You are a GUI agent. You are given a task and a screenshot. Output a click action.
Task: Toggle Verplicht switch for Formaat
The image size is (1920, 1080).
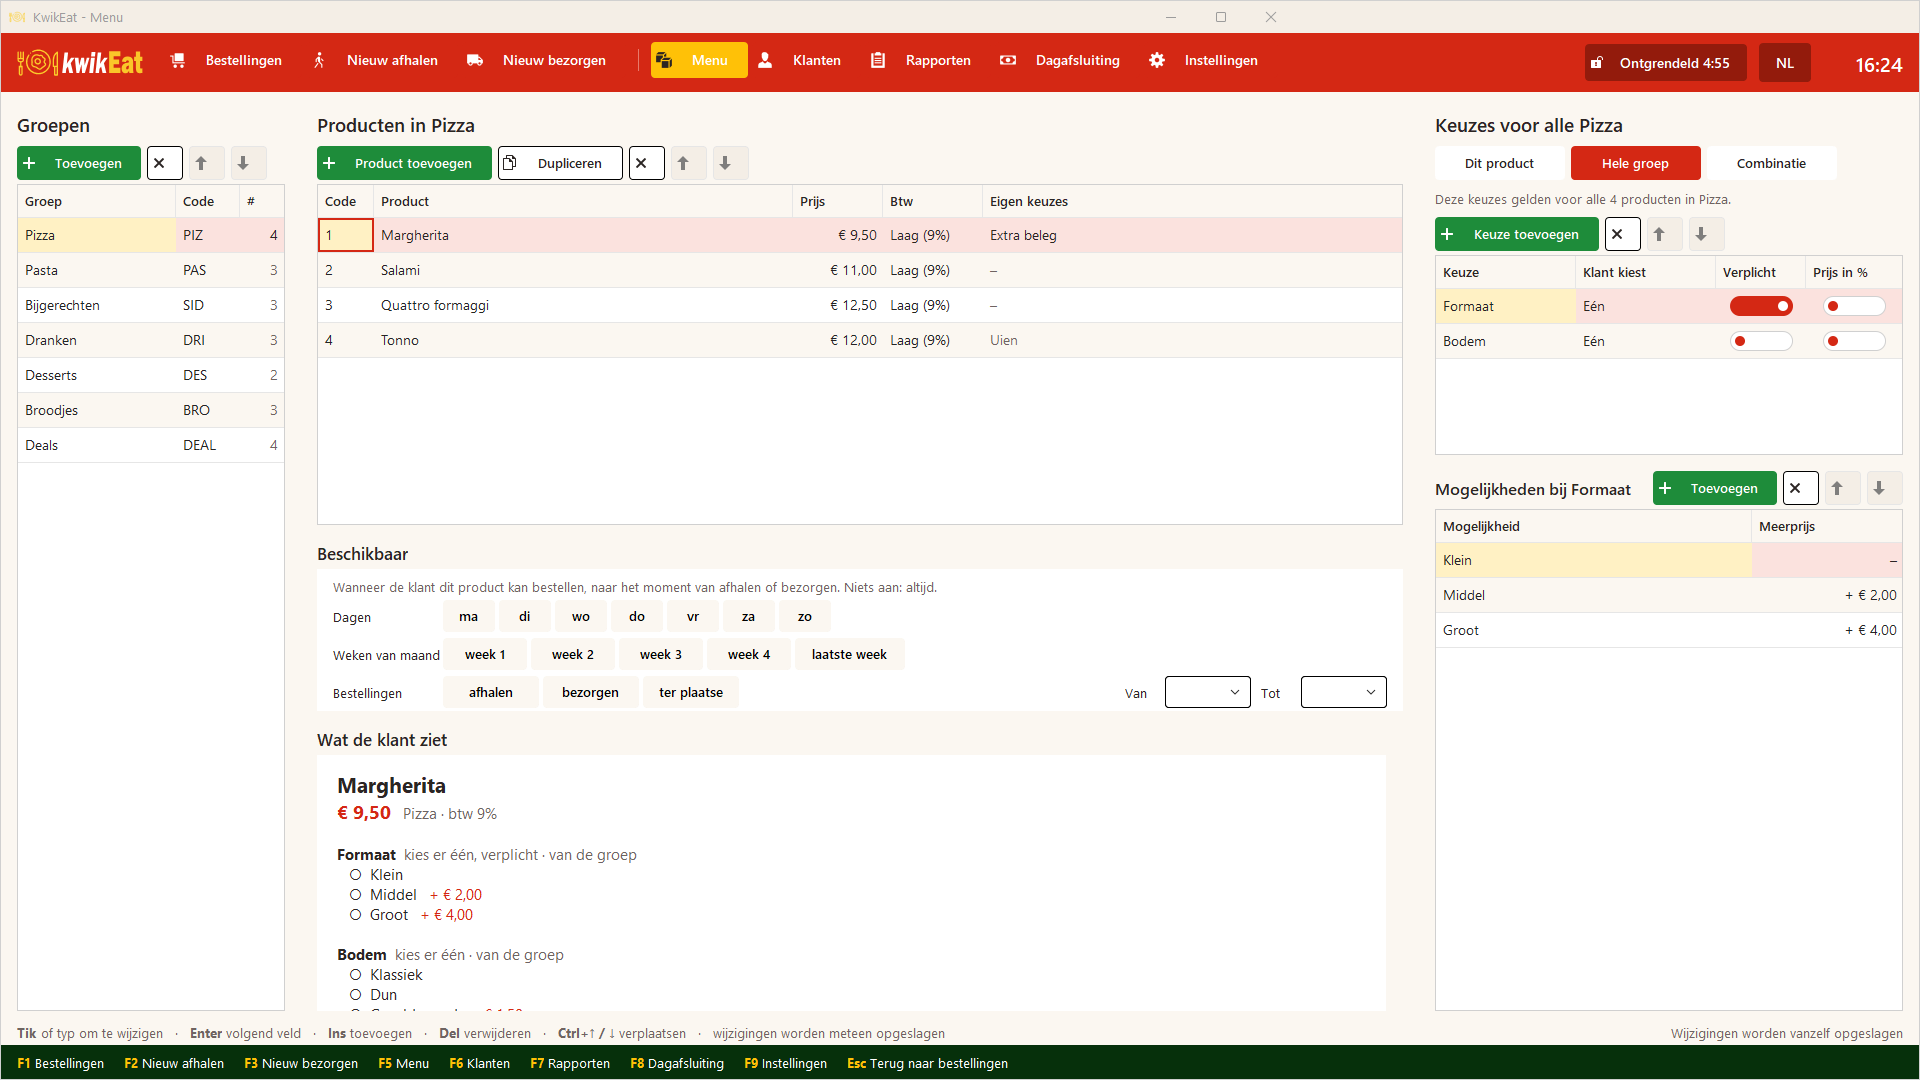pyautogui.click(x=1761, y=306)
